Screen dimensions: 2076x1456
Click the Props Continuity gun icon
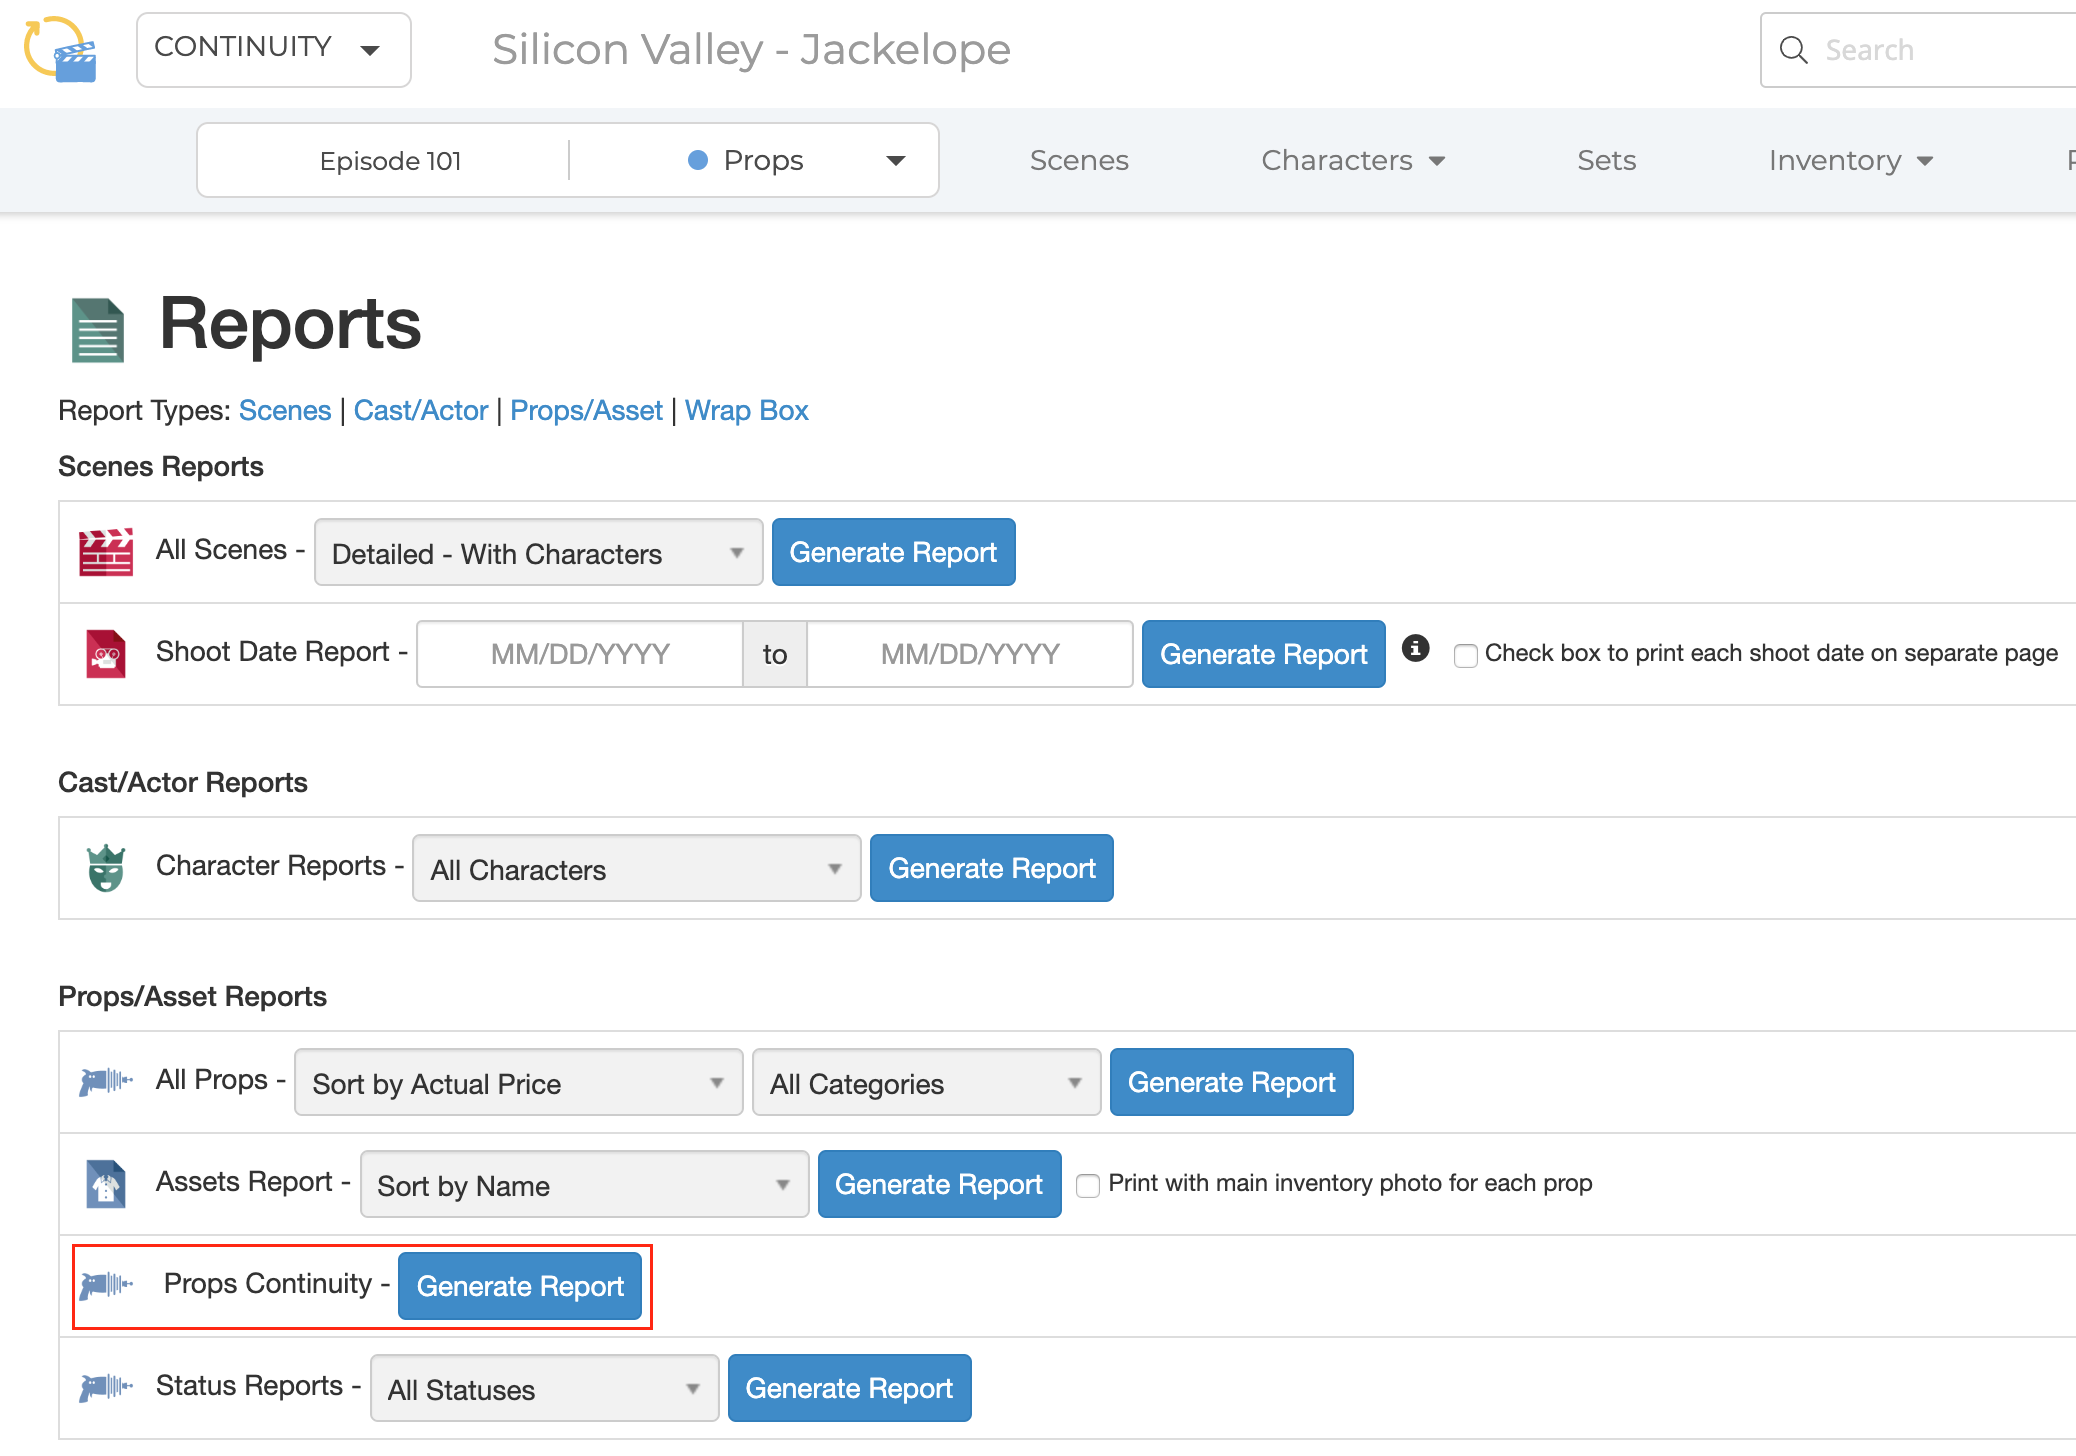(106, 1284)
